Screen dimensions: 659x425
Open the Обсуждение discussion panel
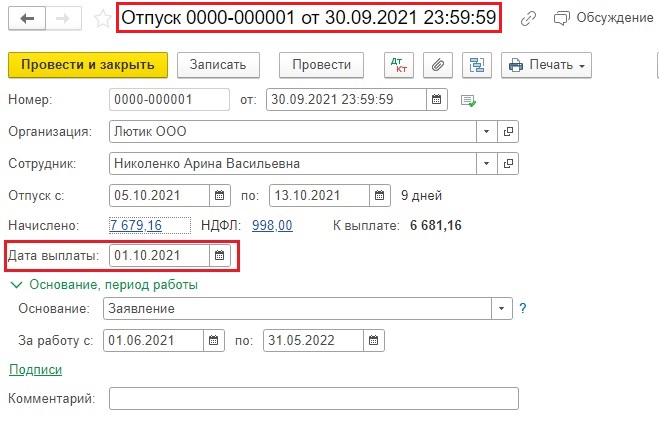[604, 18]
